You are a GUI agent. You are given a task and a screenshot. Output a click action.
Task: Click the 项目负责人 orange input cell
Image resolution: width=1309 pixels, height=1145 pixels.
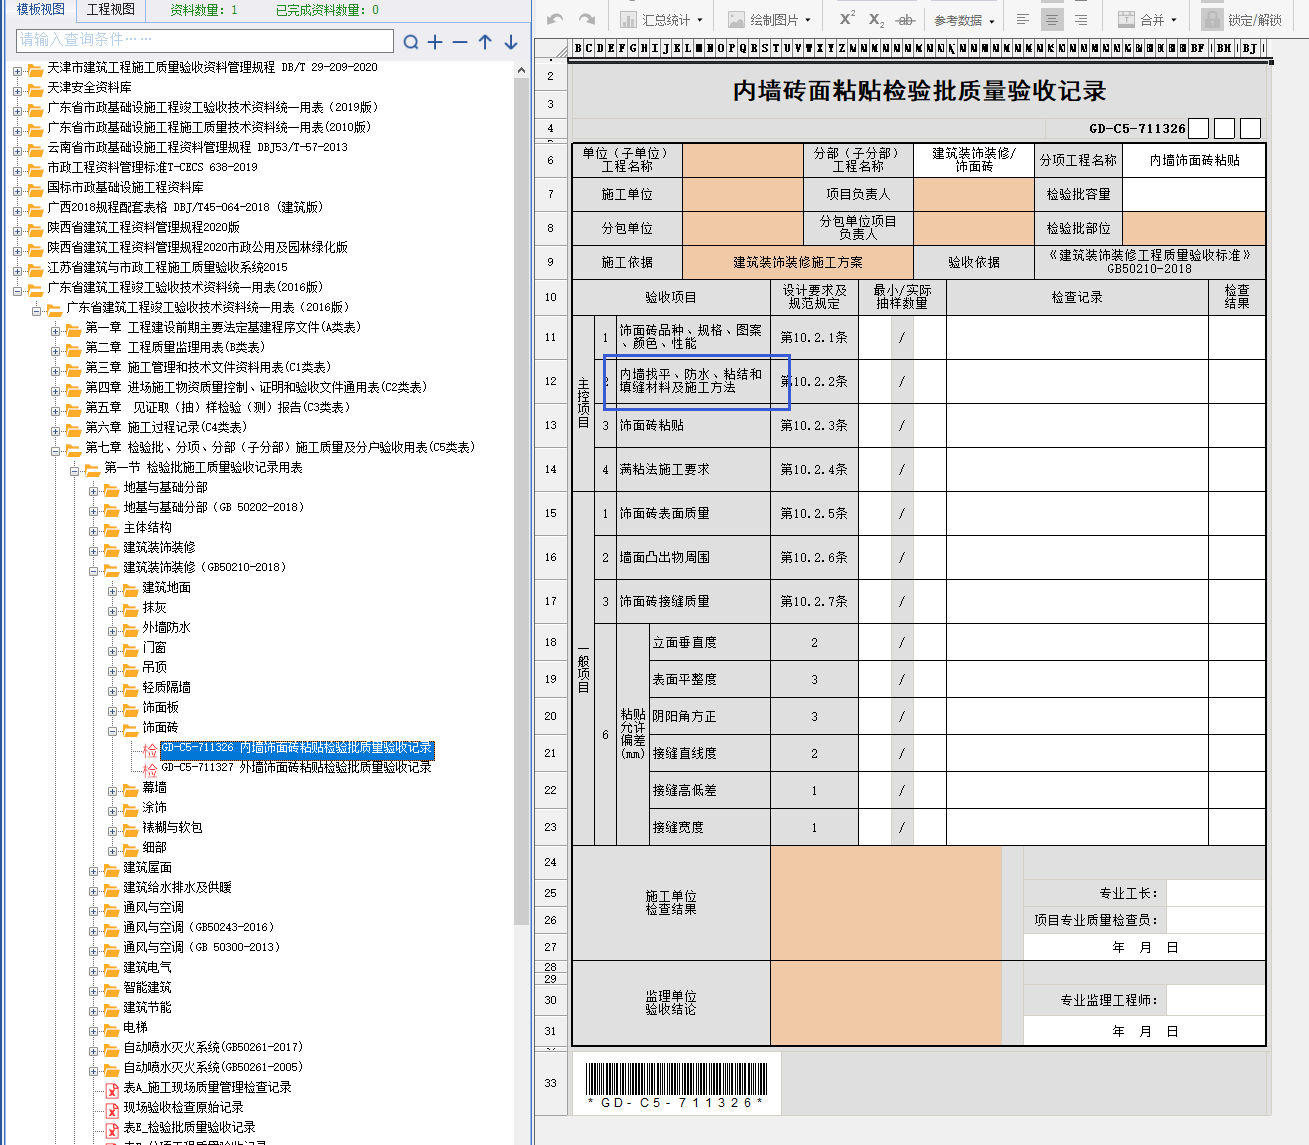coord(973,194)
